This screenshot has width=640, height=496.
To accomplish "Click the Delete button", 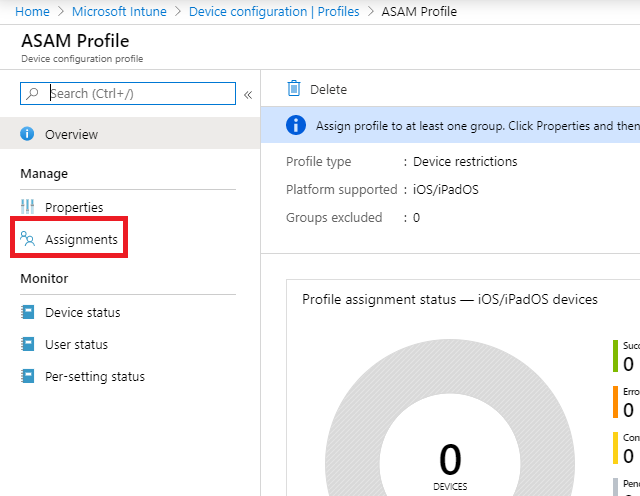I will coord(317,89).
